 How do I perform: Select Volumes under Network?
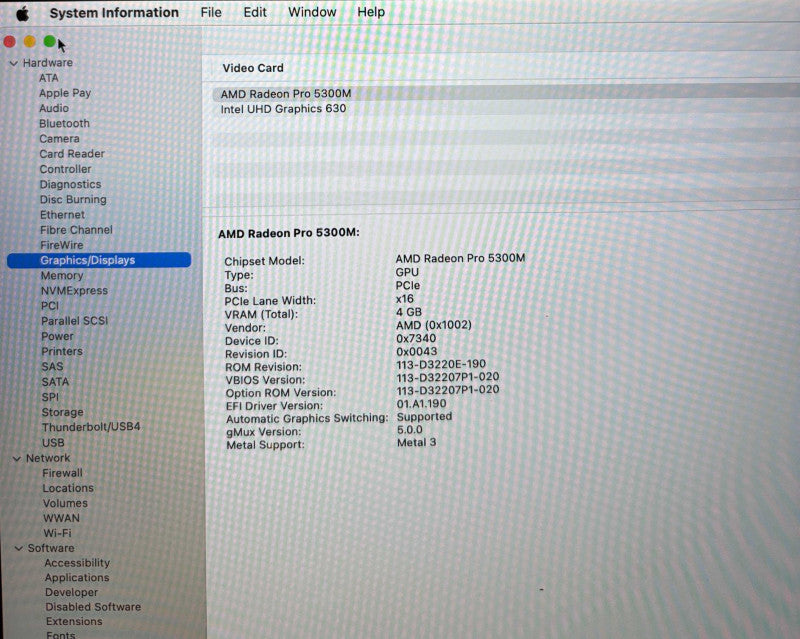pyautogui.click(x=65, y=503)
